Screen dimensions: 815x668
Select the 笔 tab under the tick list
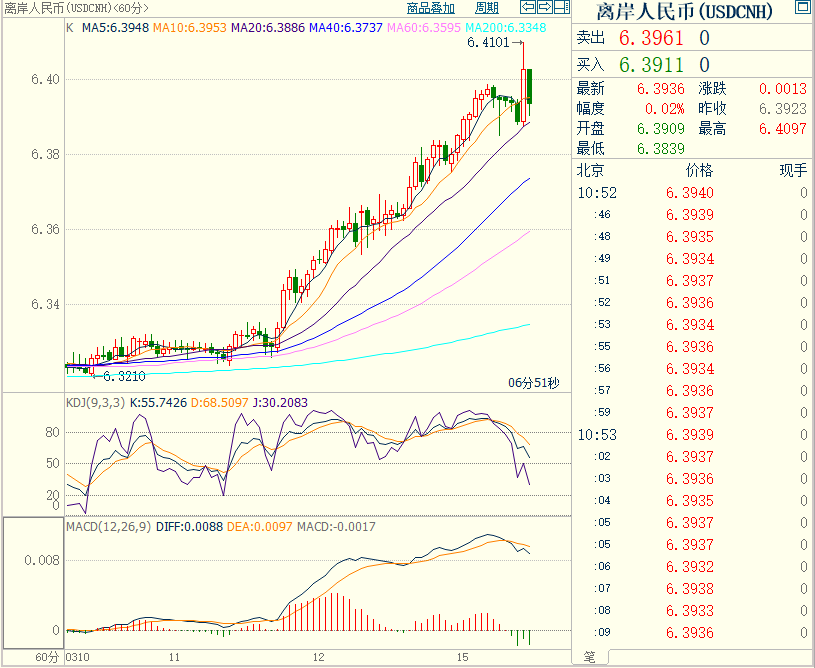point(589,657)
